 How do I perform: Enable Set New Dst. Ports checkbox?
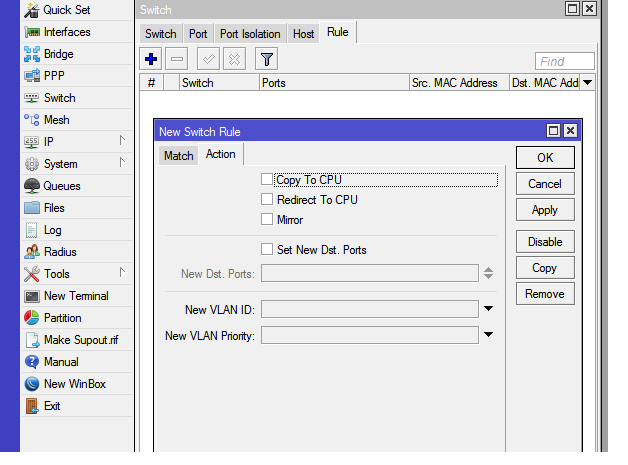click(267, 249)
